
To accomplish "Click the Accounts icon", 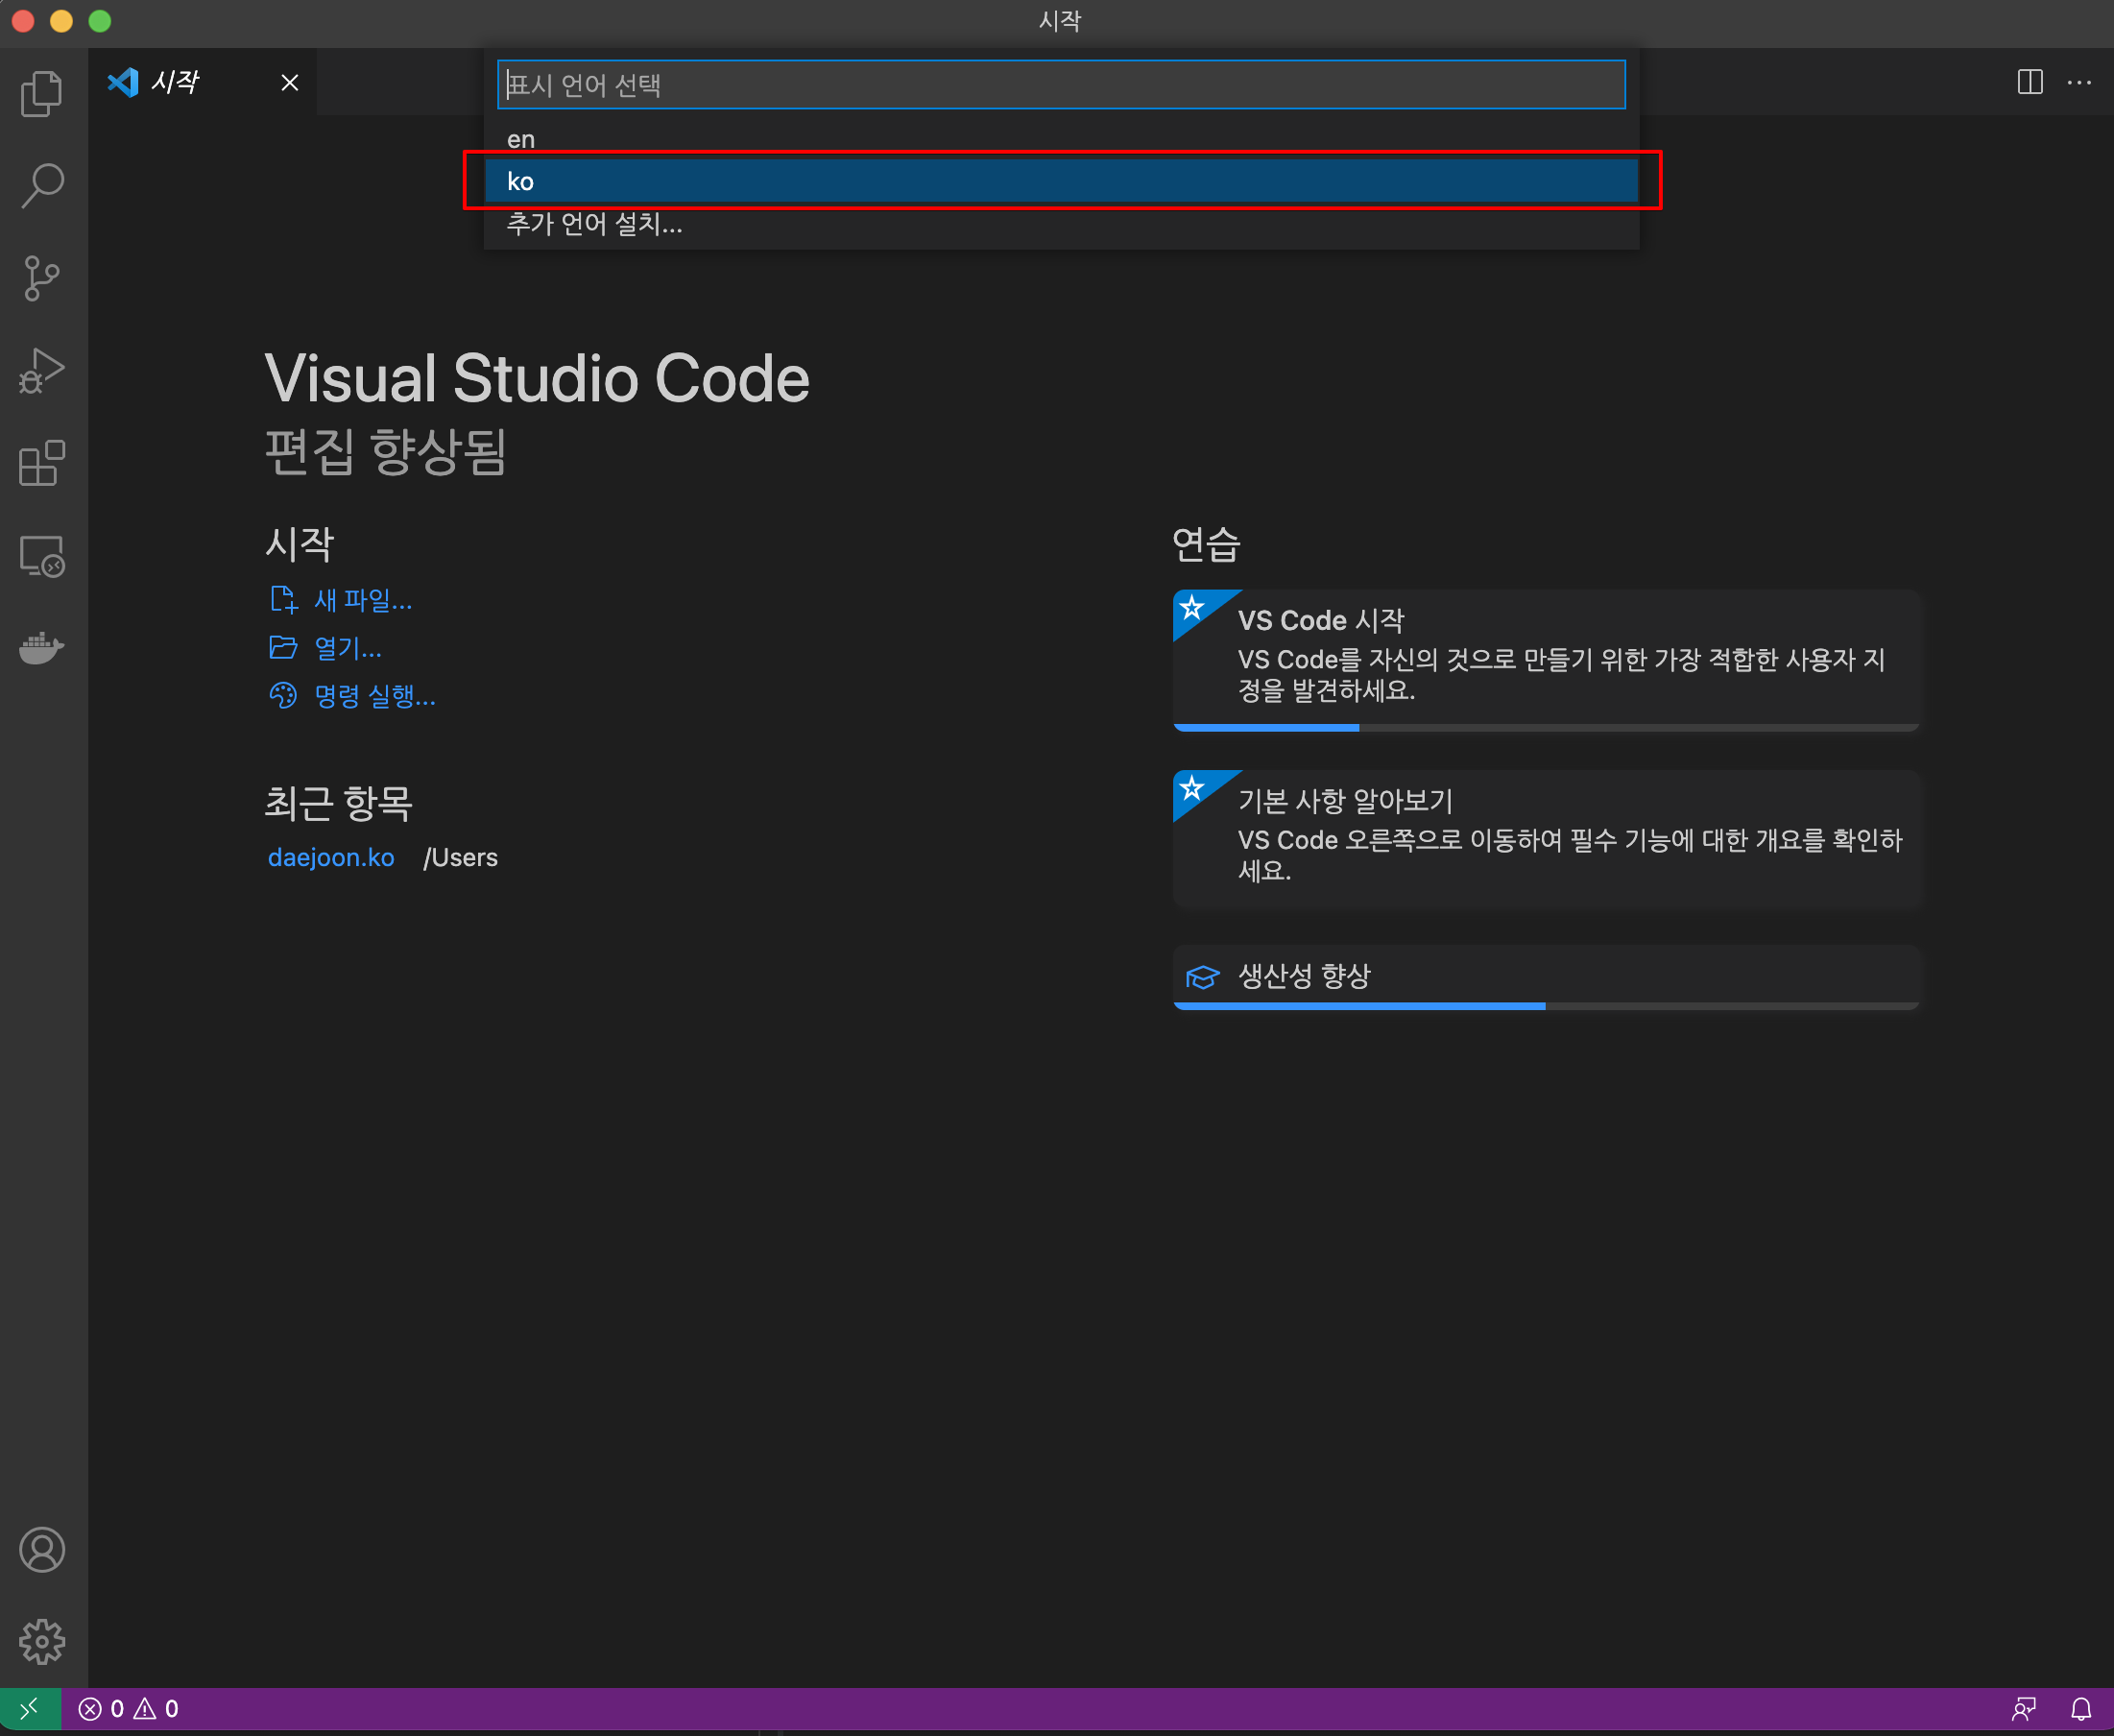I will (x=42, y=1549).
